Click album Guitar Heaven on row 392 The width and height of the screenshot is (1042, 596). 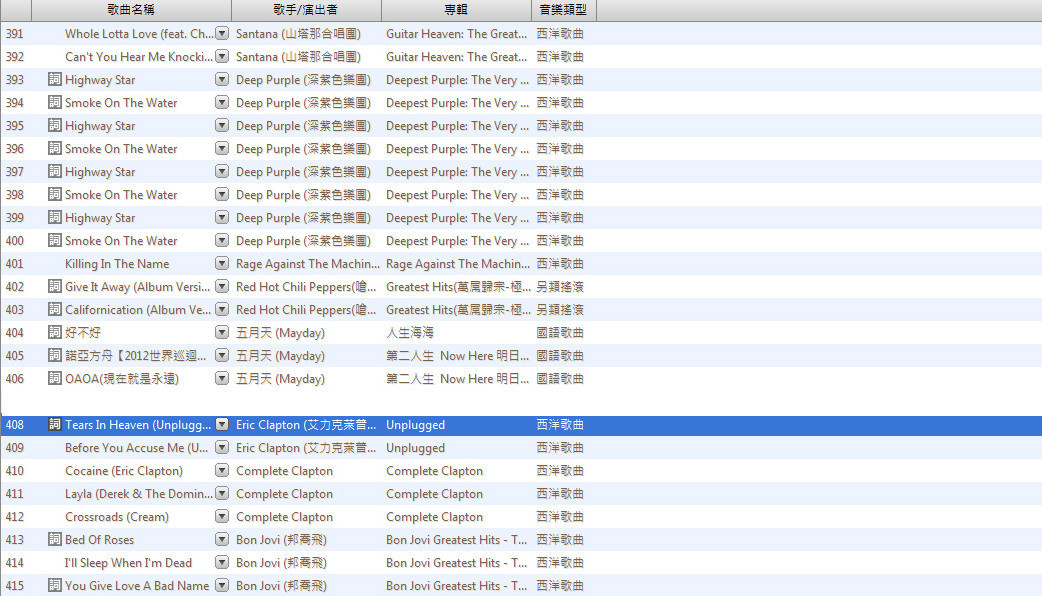457,57
